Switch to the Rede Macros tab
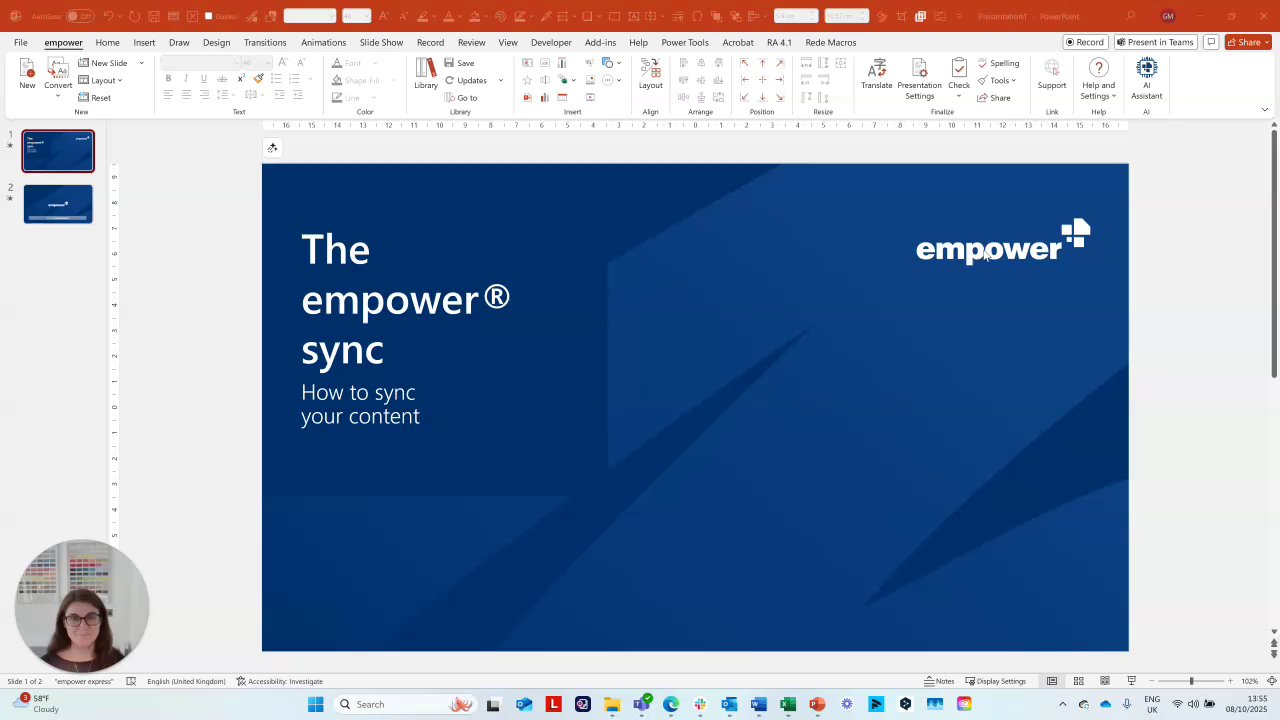The image size is (1280, 720). tap(831, 42)
